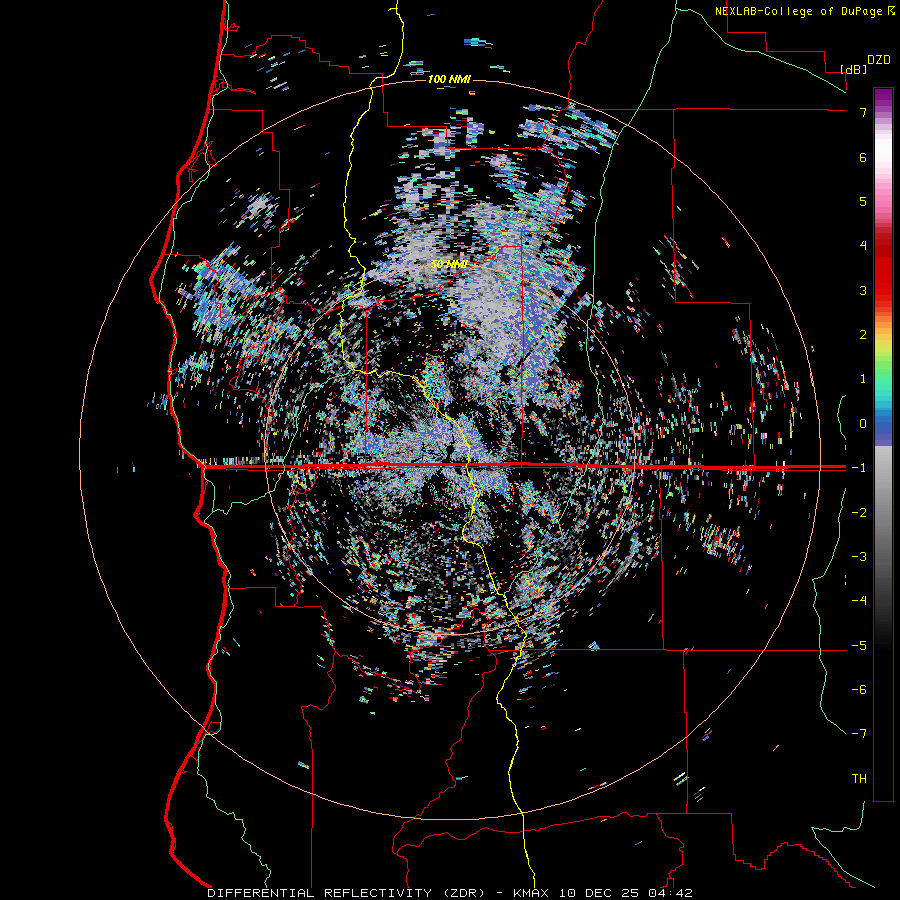Click DIFFERENTIAL REFLECTIVITY (ZDR) in the caption
Viewport: 900px width, 900px height.
tap(347, 893)
